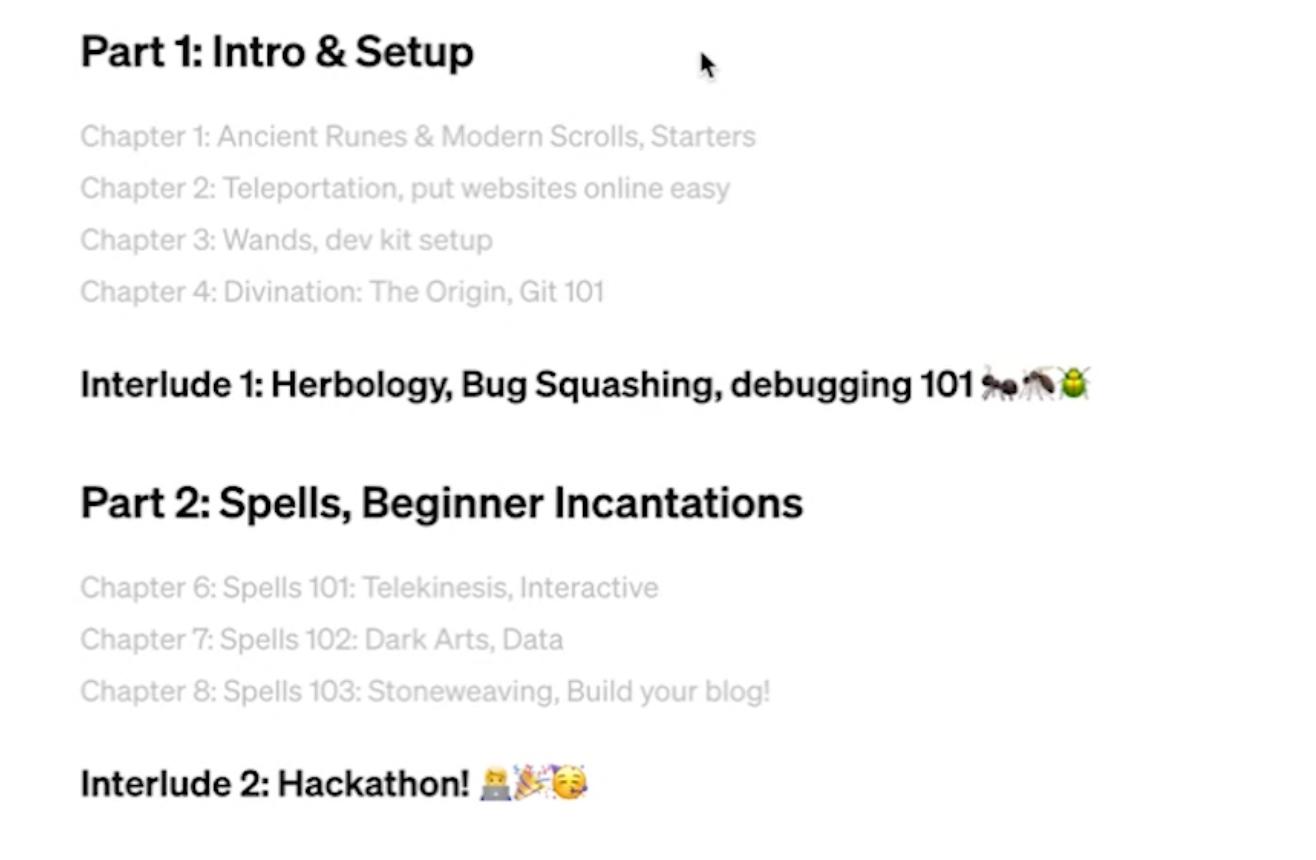Click the Interlude 2: Hackathon heading text
Screen dimensions: 1316x860
275,784
